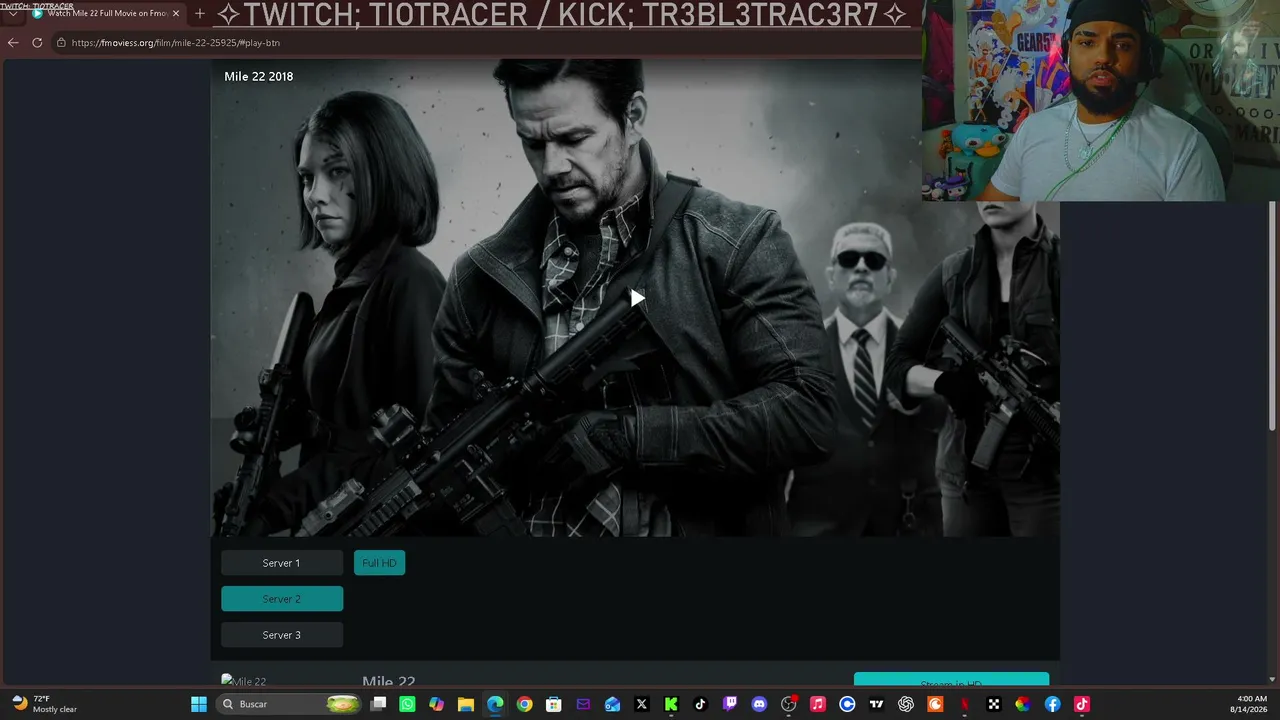
Task: Open Copilot from the taskbar
Action: click(436, 704)
